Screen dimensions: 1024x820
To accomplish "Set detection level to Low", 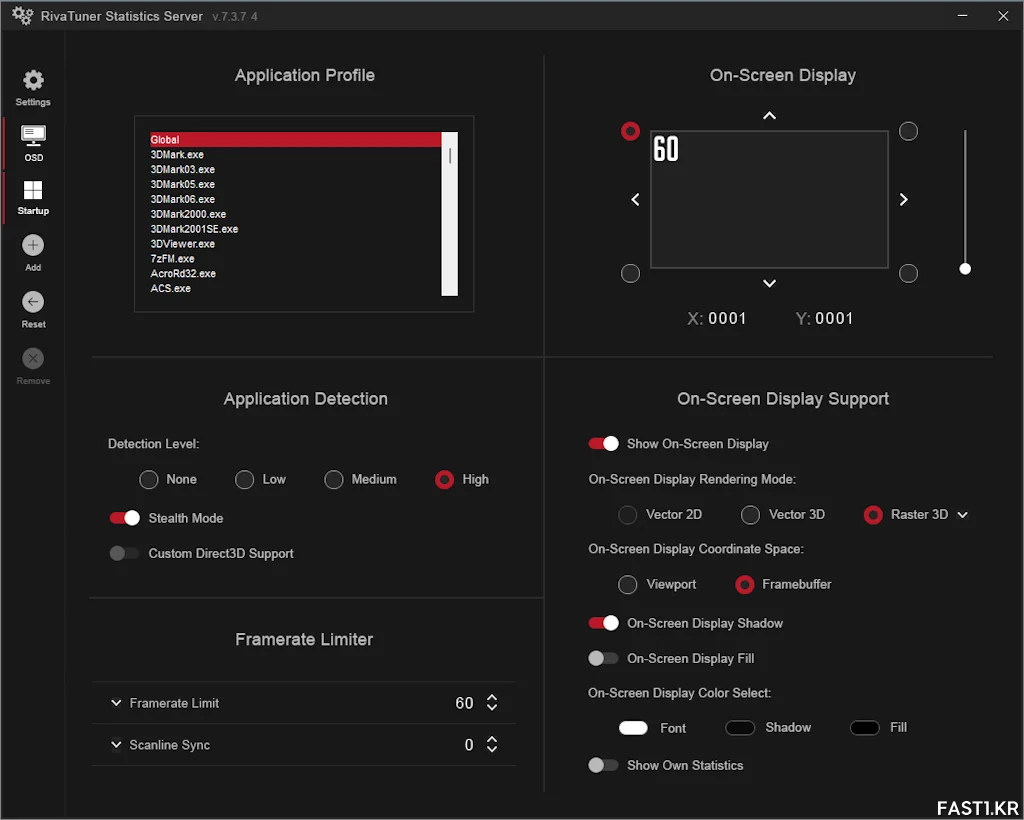I will click(x=244, y=480).
